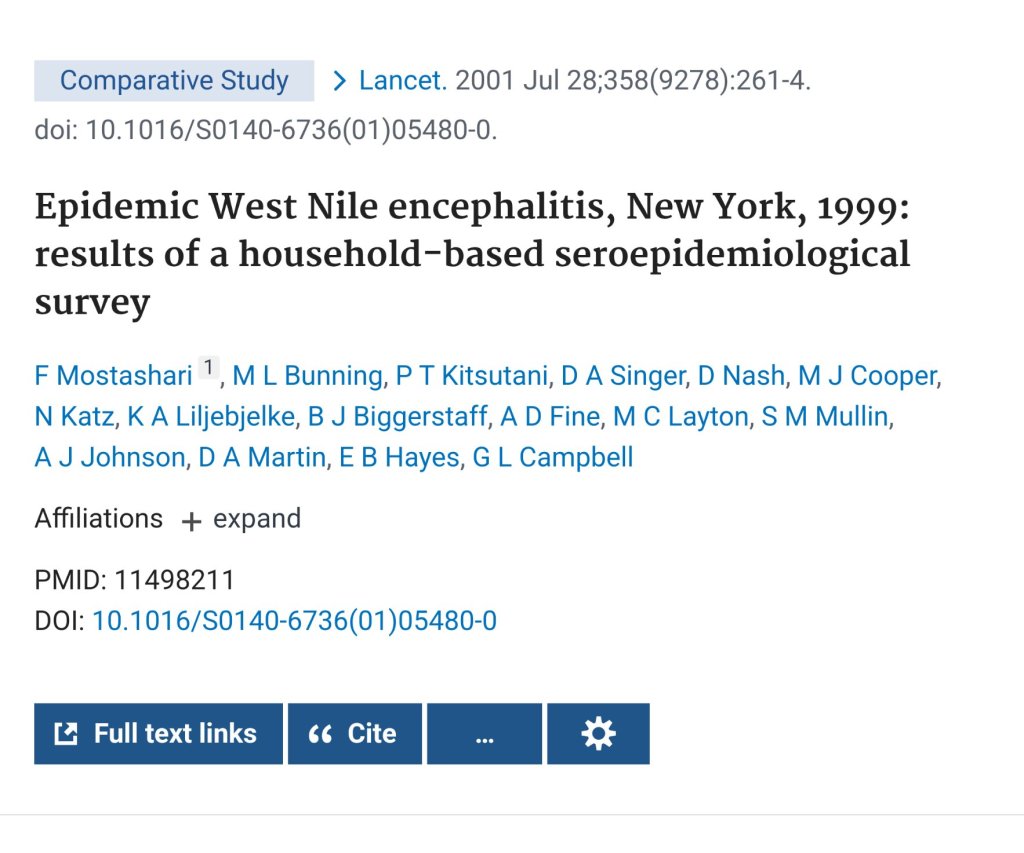Open author D Nash link
The height and width of the screenshot is (853, 1024).
pos(740,376)
